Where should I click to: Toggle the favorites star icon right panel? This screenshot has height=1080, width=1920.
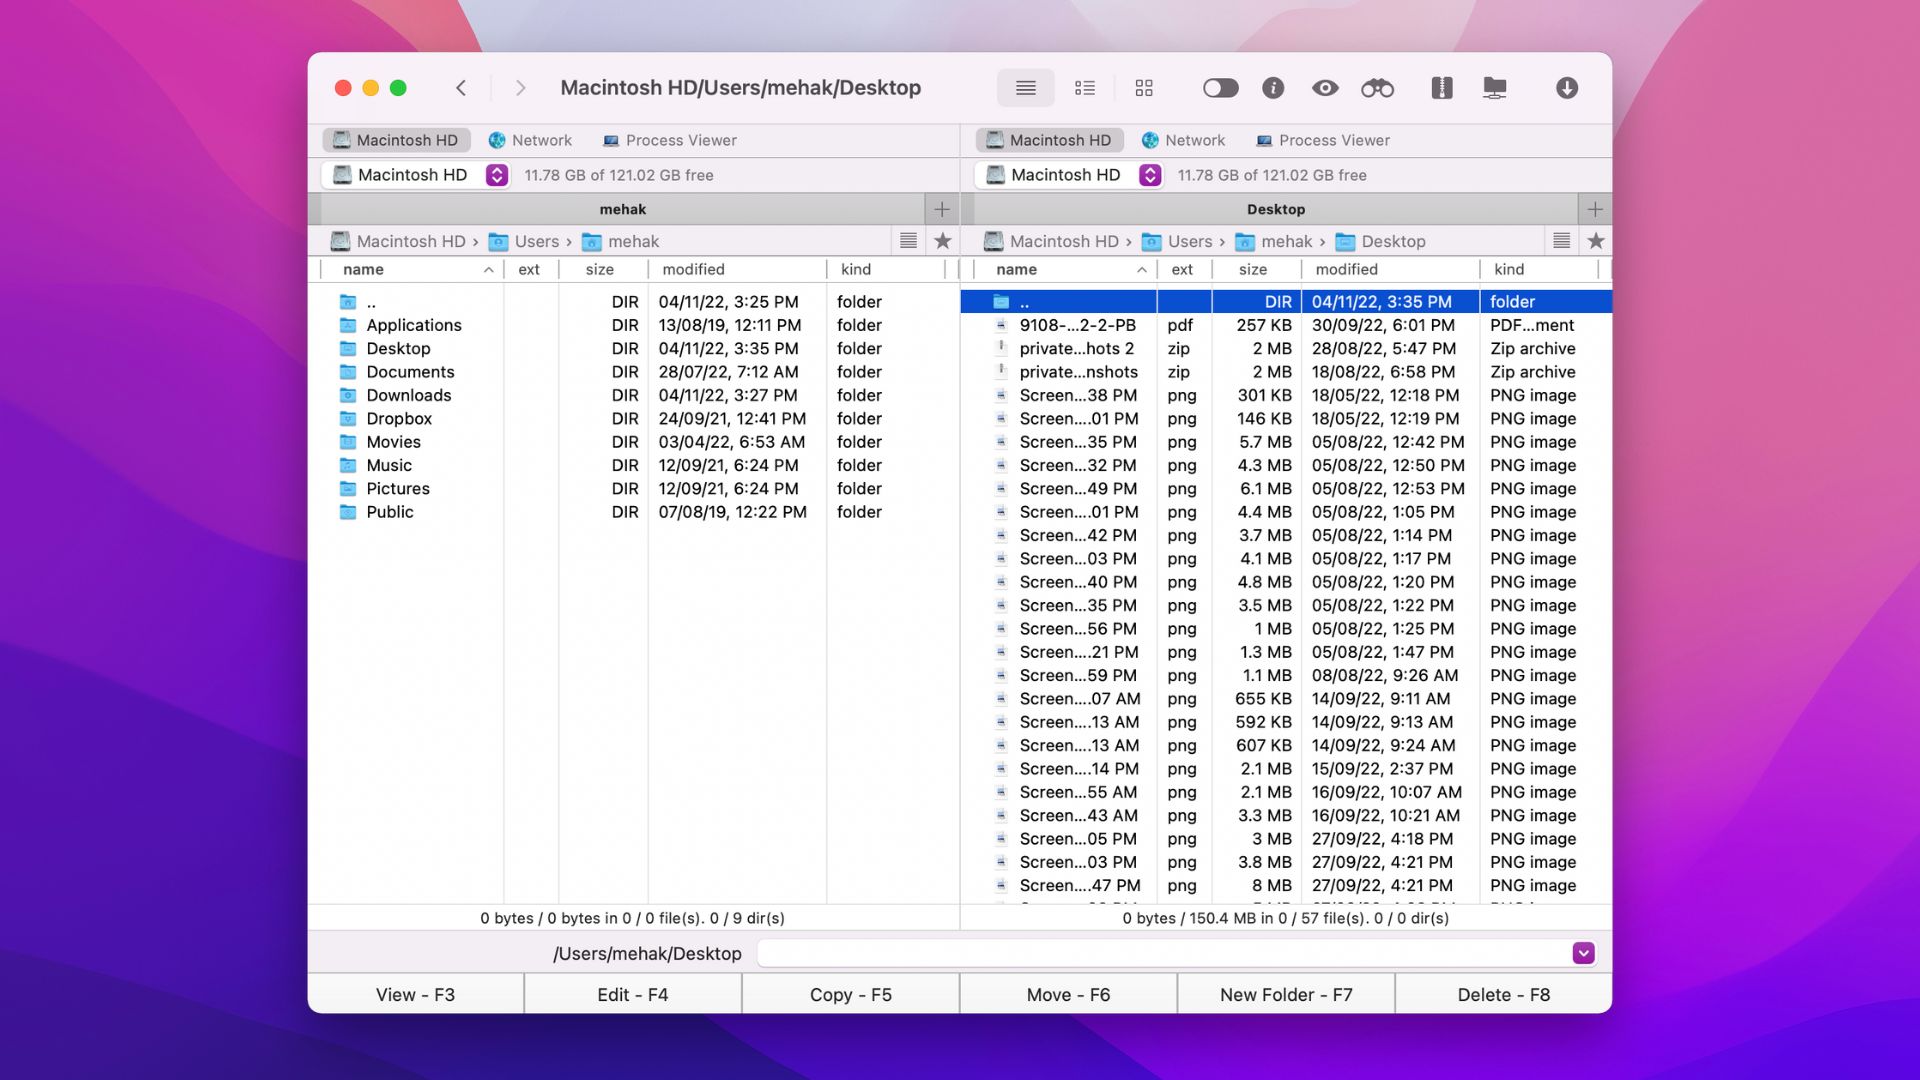click(1596, 241)
